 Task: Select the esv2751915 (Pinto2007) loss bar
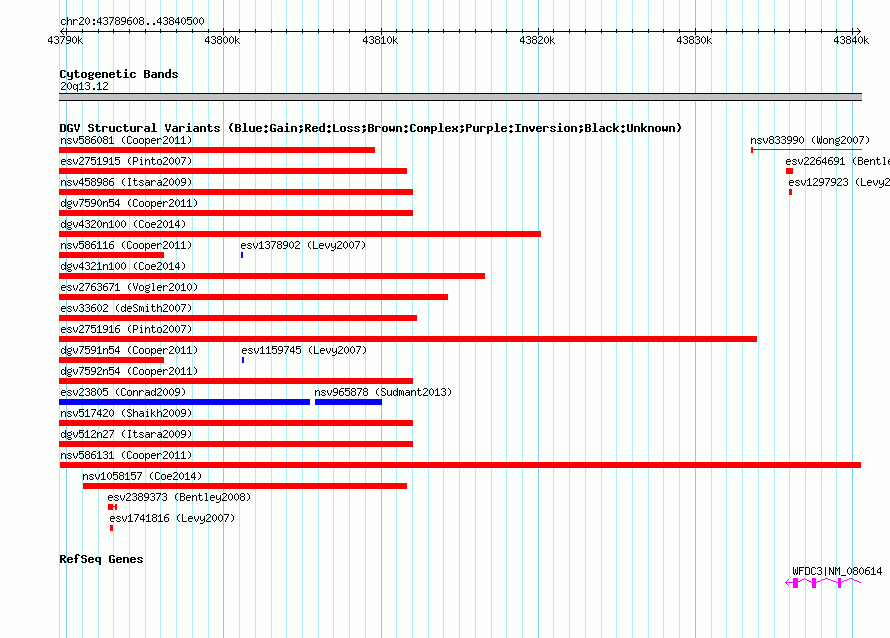point(233,171)
